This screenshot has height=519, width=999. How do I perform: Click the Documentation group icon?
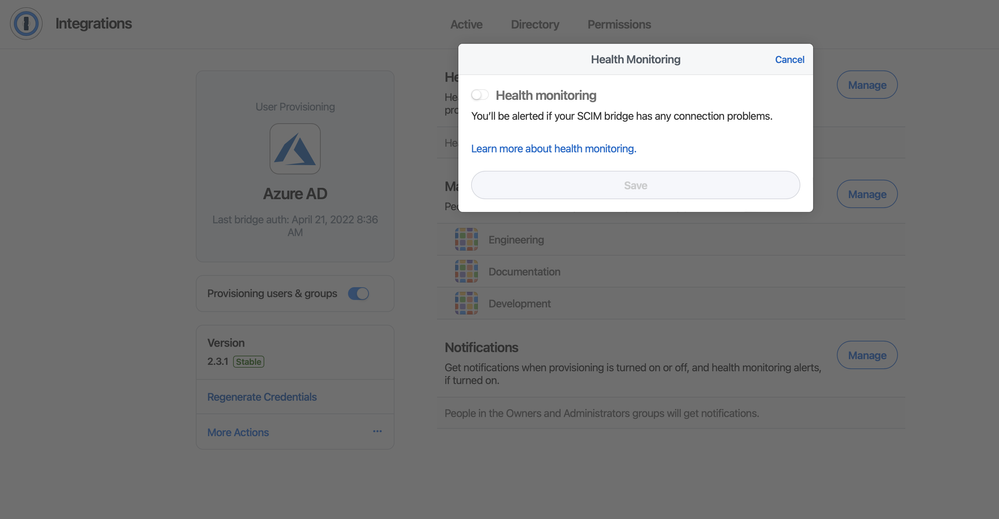466,272
